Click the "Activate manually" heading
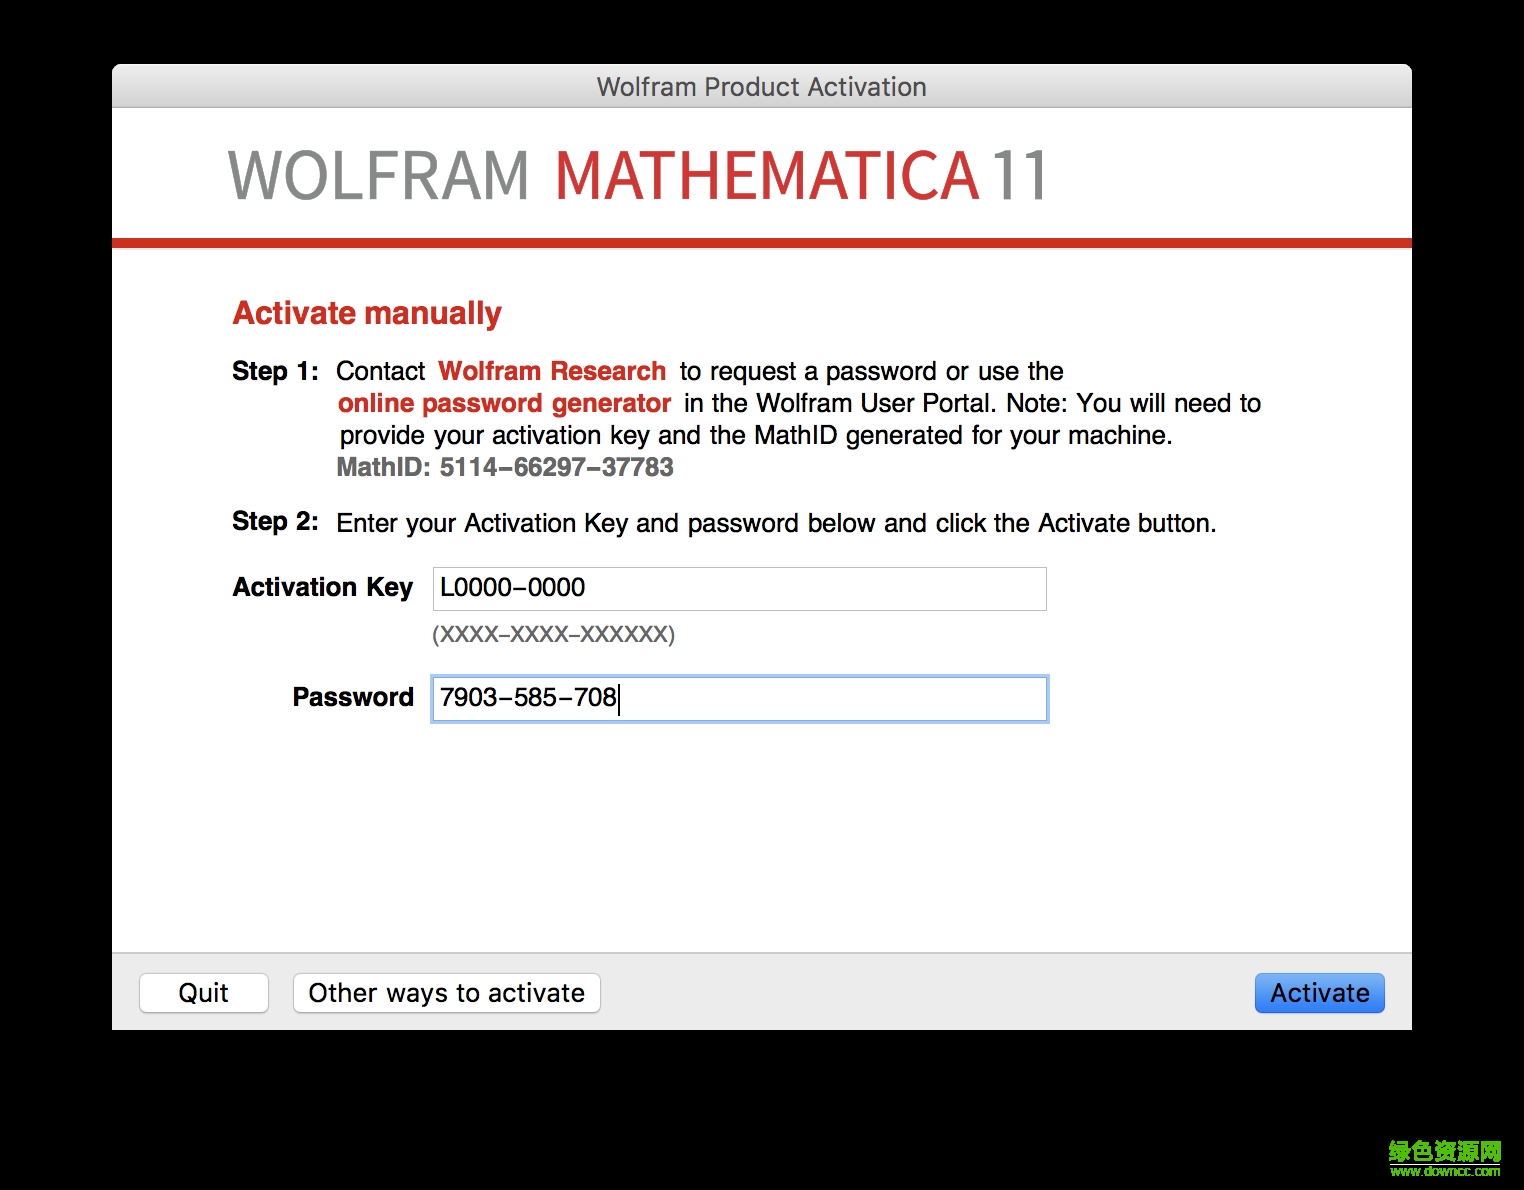This screenshot has width=1524, height=1190. pos(366,312)
